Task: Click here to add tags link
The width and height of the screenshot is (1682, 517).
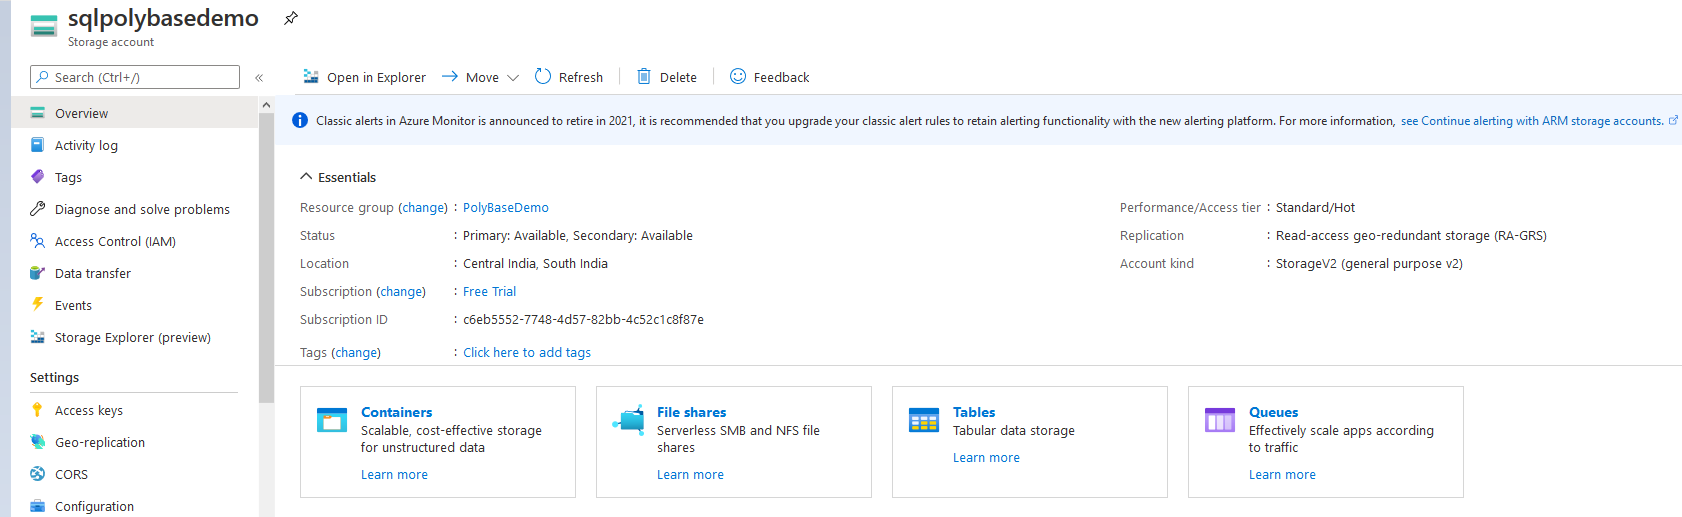Action: tap(526, 353)
